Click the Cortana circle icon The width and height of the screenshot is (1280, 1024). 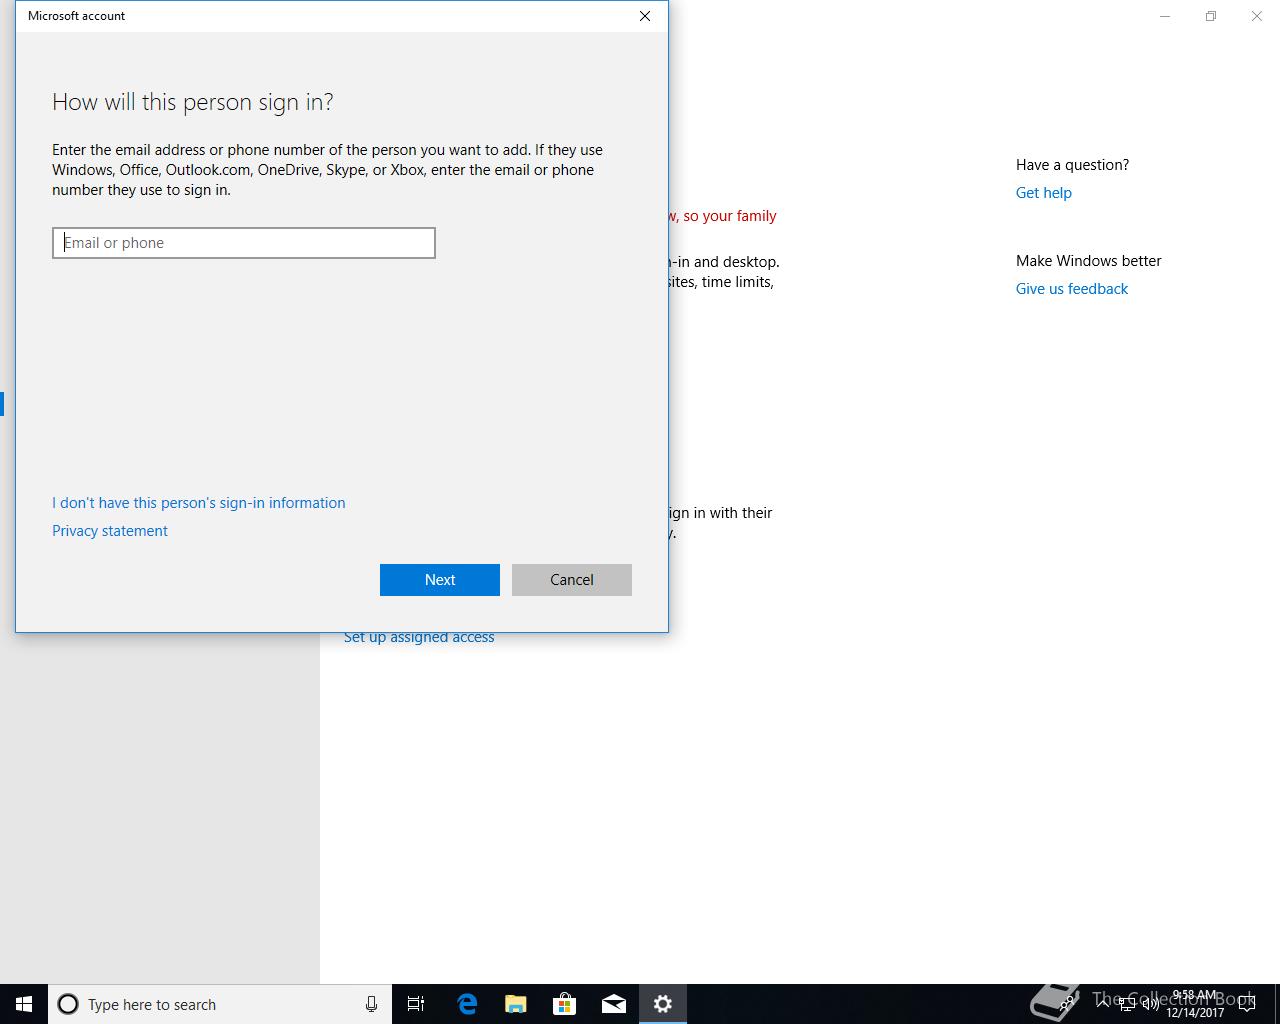click(x=68, y=1004)
